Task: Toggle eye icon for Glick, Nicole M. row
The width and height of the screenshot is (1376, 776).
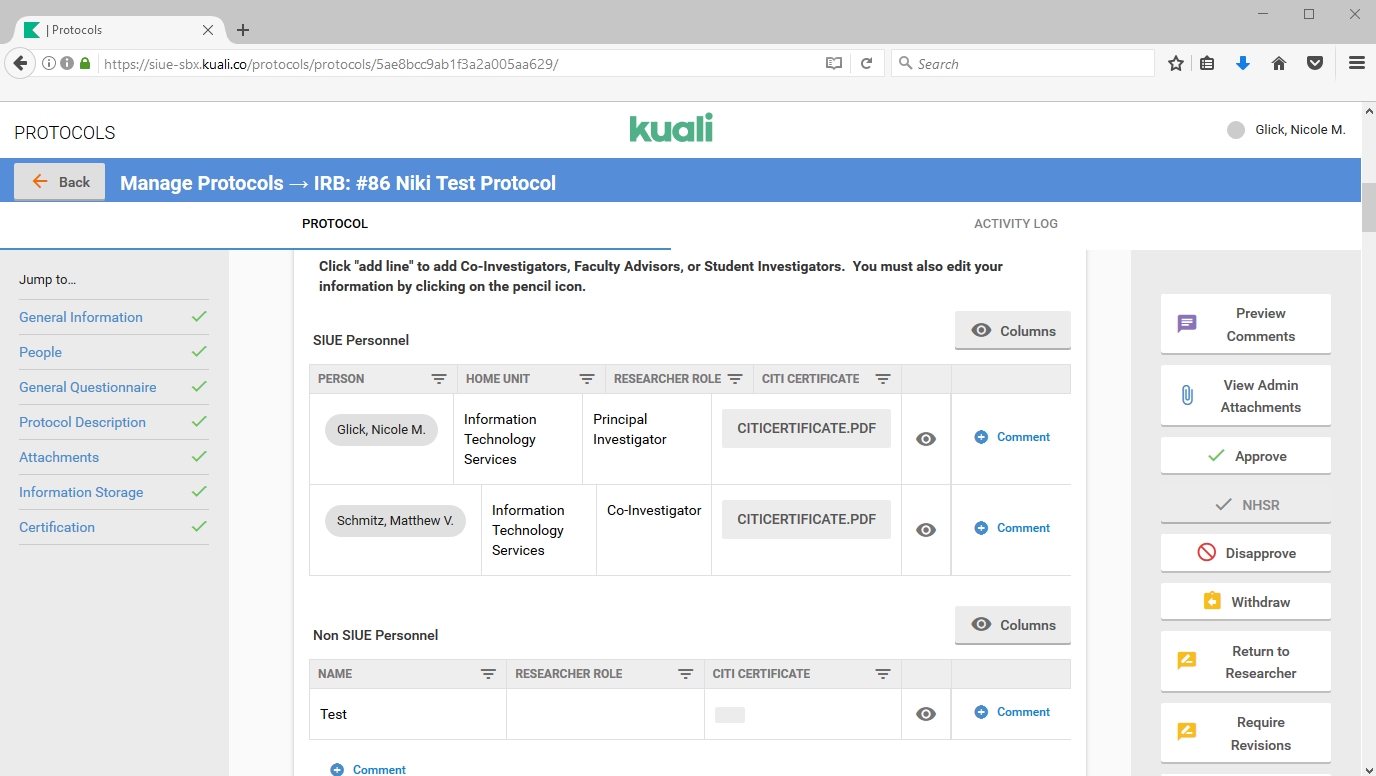Action: click(926, 439)
